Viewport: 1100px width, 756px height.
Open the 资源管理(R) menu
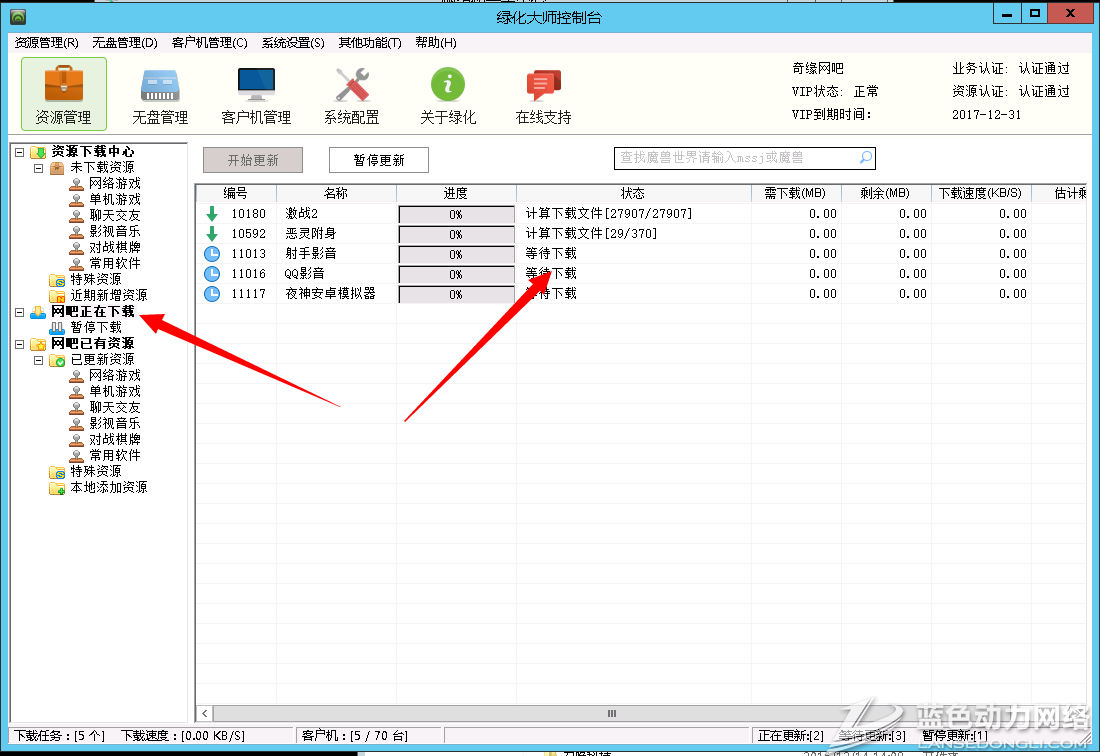46,43
